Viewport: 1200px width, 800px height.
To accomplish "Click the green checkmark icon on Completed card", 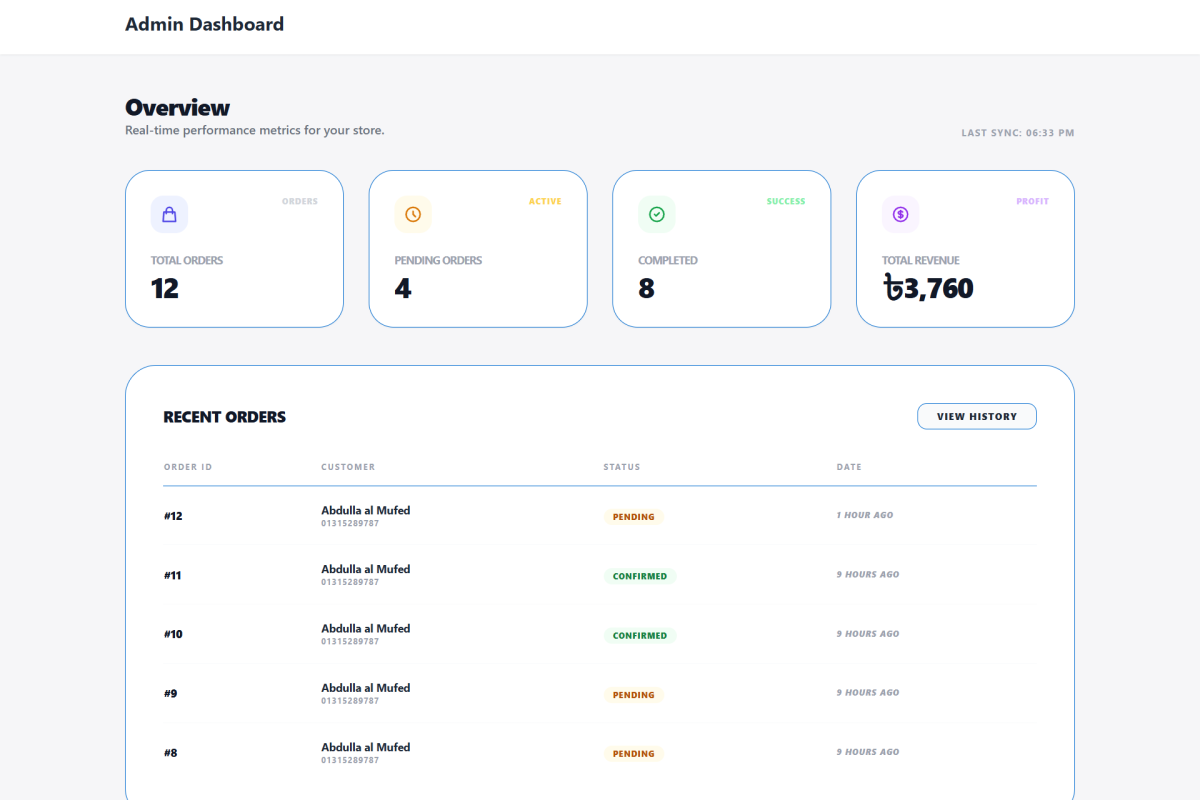I will coord(657,214).
